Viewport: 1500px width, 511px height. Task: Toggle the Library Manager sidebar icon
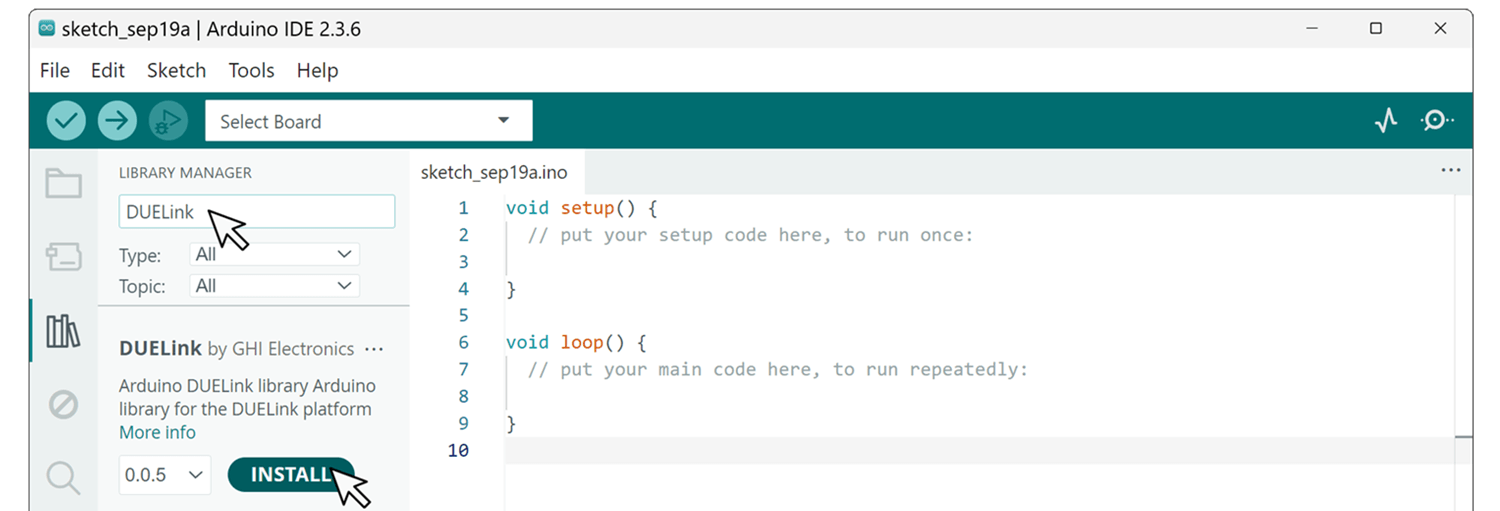pyautogui.click(x=63, y=331)
